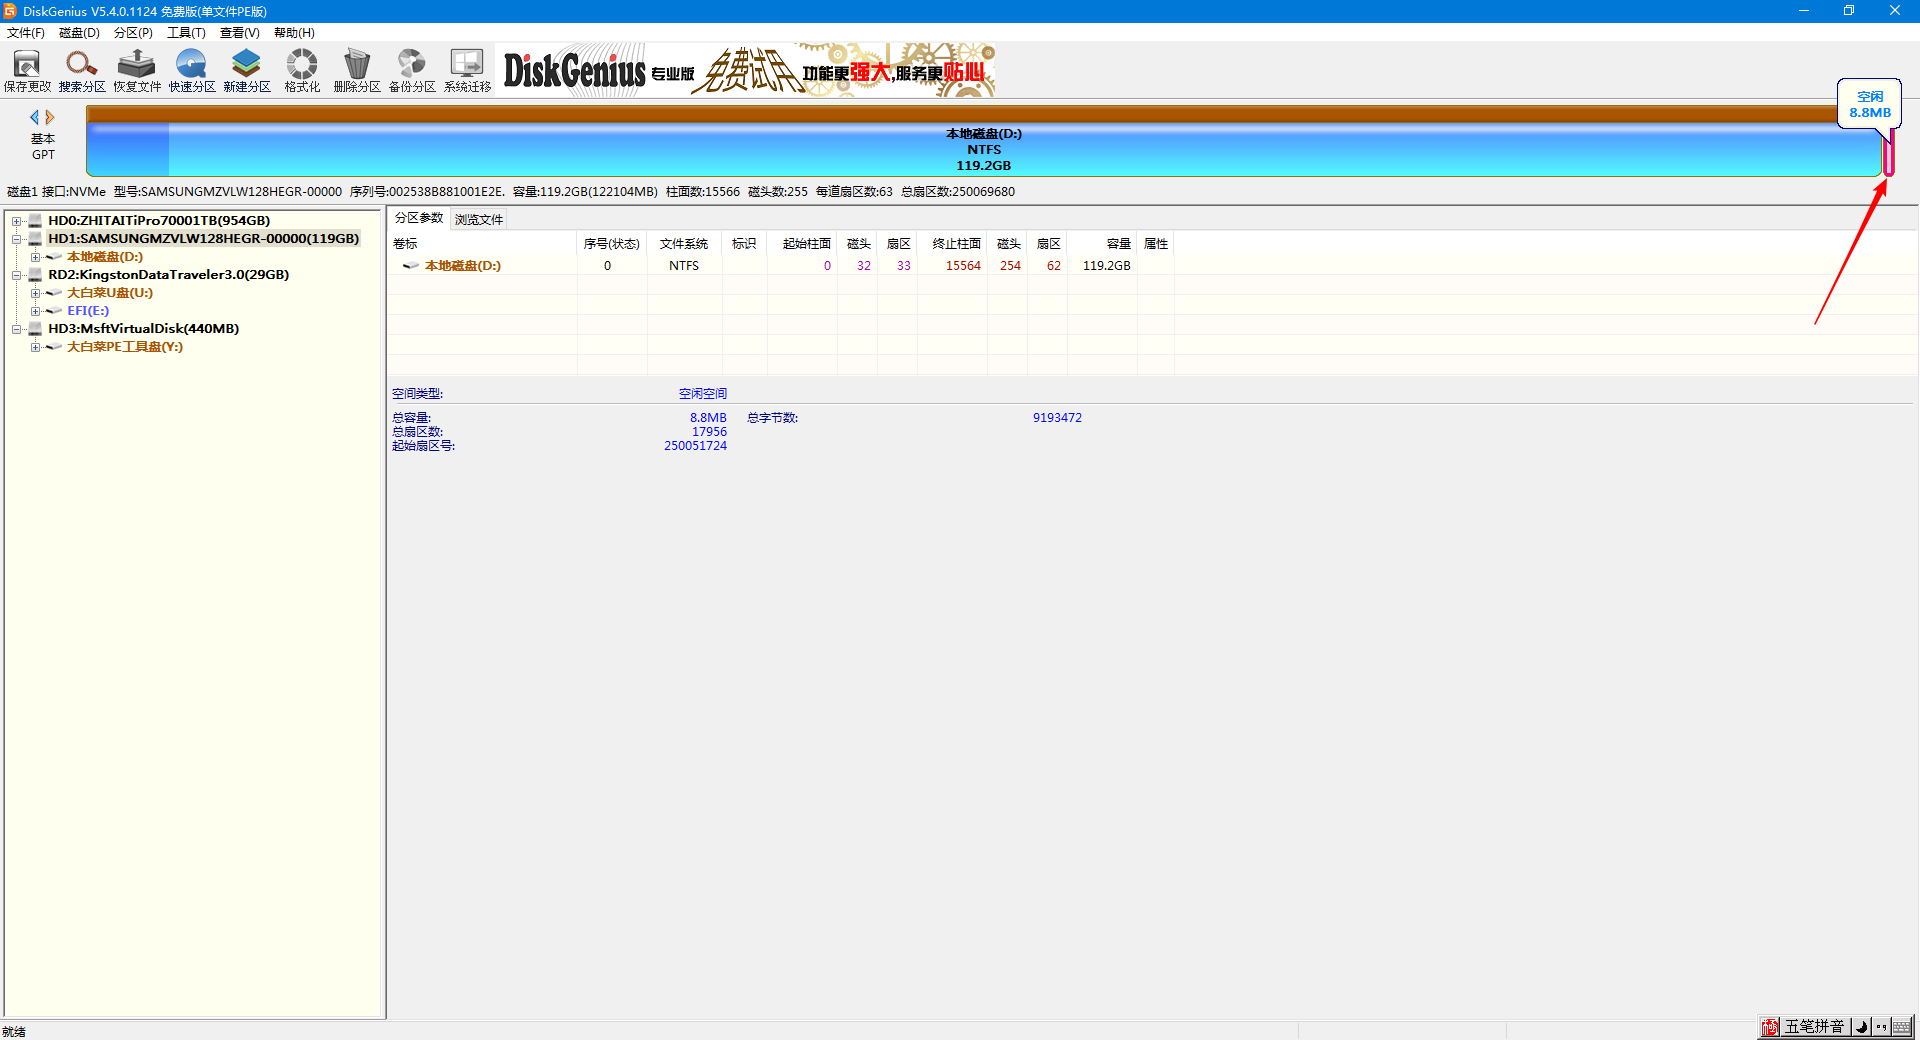Open the 磁盘(D) menu
The image size is (1920, 1040).
point(79,33)
